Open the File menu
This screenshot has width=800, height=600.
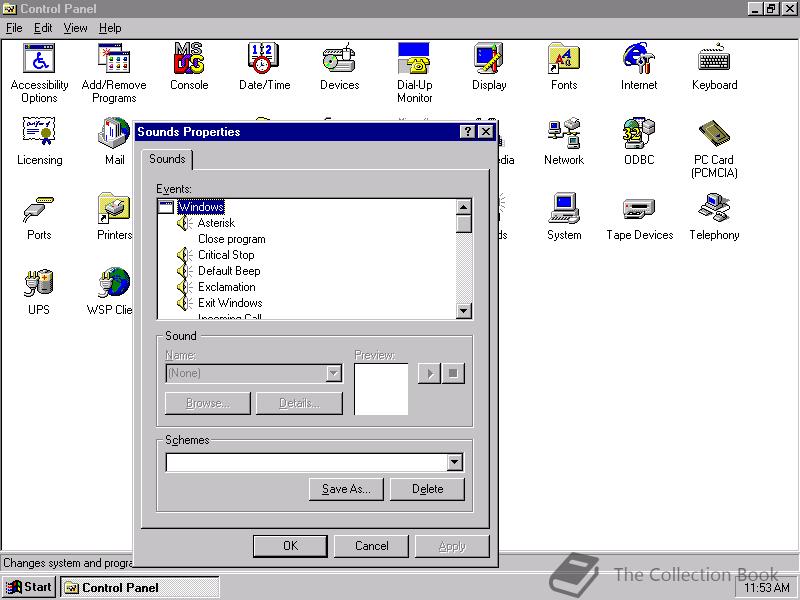(x=14, y=28)
